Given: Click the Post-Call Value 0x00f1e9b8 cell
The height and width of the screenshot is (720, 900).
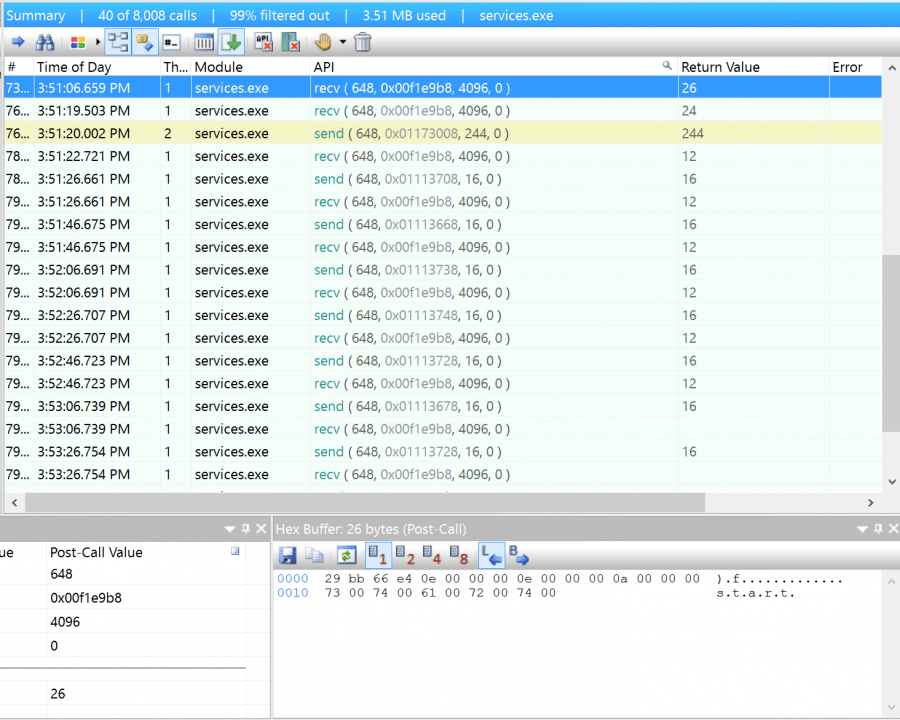Looking at the screenshot, I should pos(146,598).
